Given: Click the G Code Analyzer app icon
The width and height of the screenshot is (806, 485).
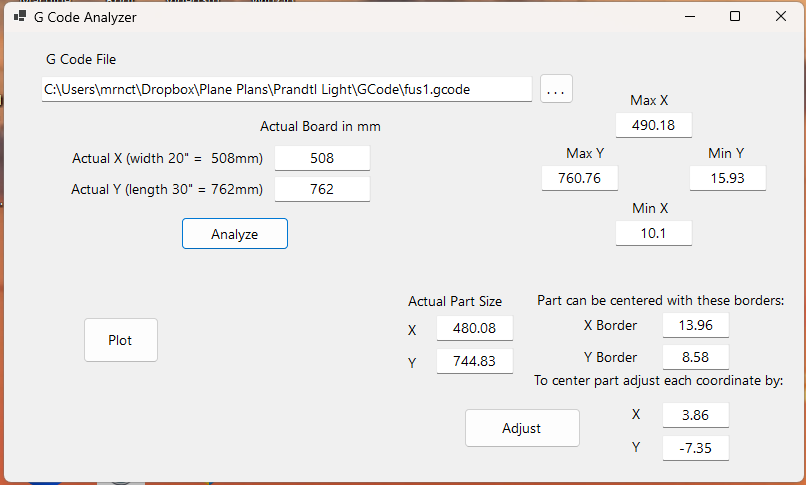Looking at the screenshot, I should click(x=19, y=17).
